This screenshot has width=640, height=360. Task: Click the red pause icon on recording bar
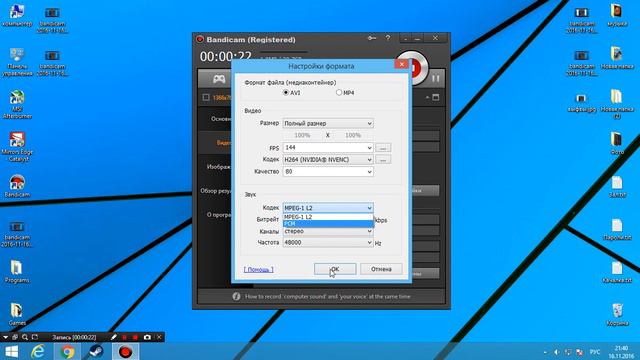tap(124, 337)
